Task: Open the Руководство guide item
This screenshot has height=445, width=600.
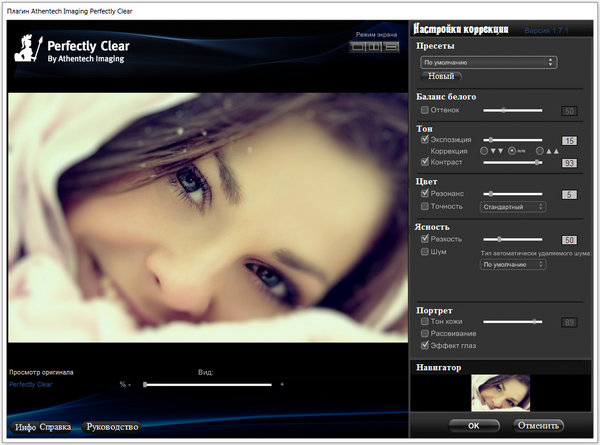Action: coord(112,427)
